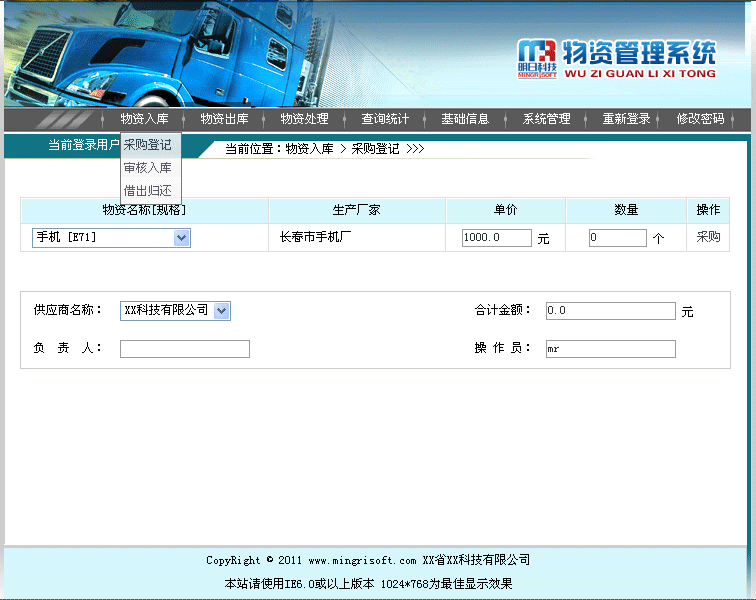This screenshot has width=756, height=600.
Task: Expand the 手机 [E71] material dropdown
Action: point(111,238)
